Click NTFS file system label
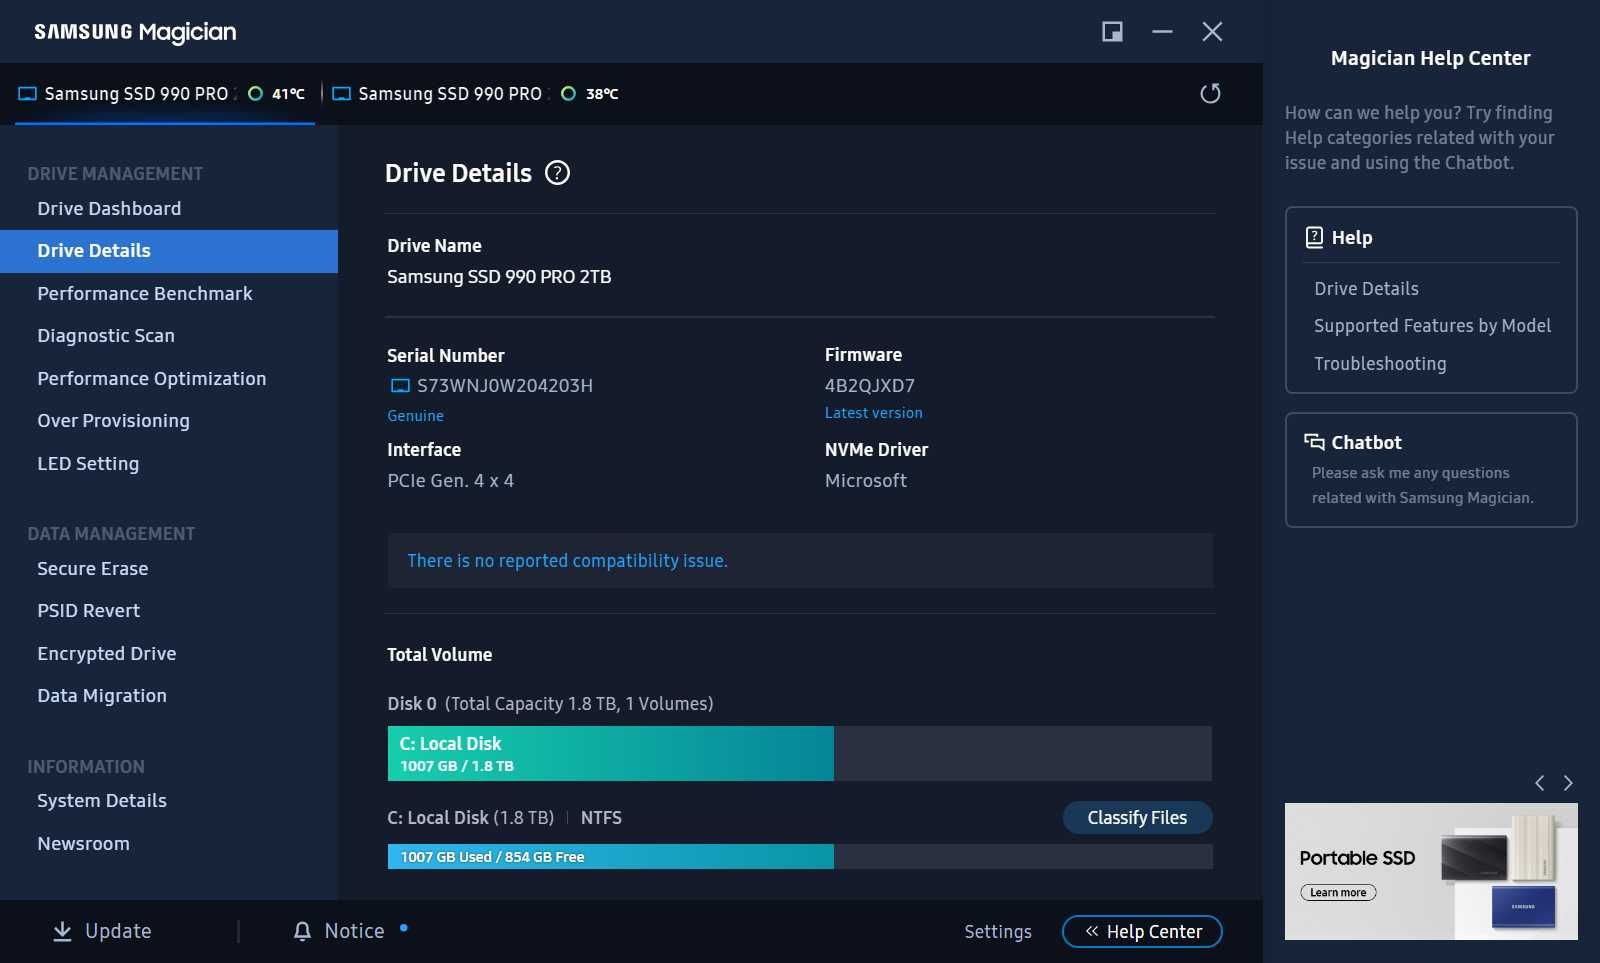 (x=601, y=818)
